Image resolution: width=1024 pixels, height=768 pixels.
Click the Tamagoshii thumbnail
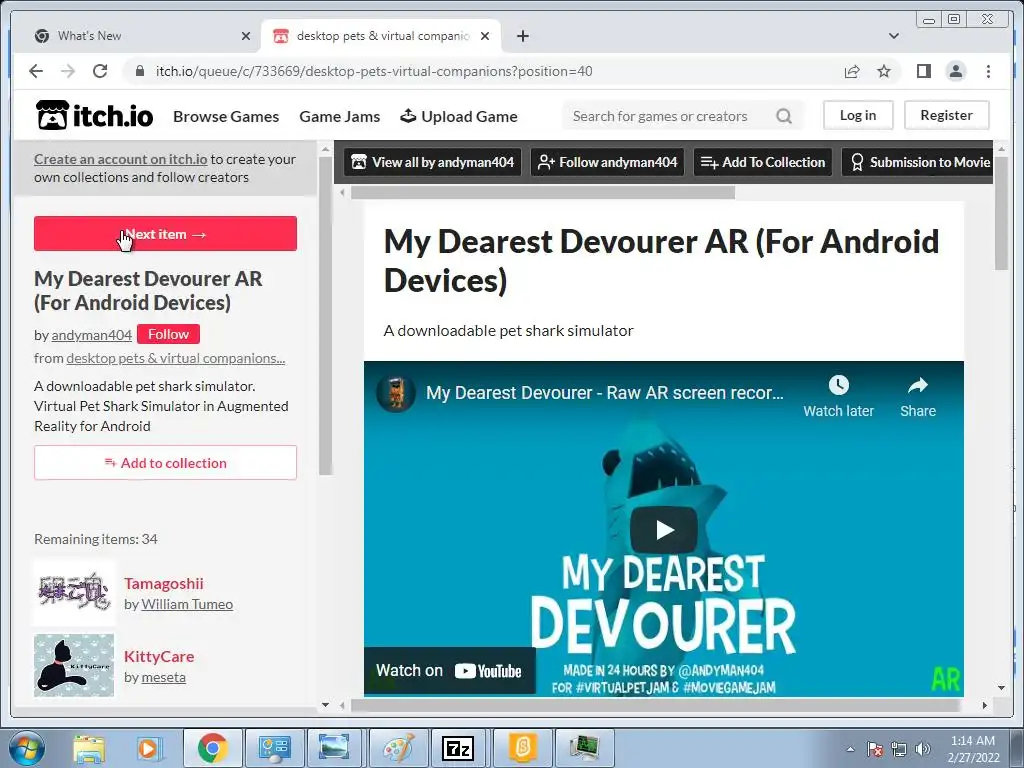tap(74, 592)
